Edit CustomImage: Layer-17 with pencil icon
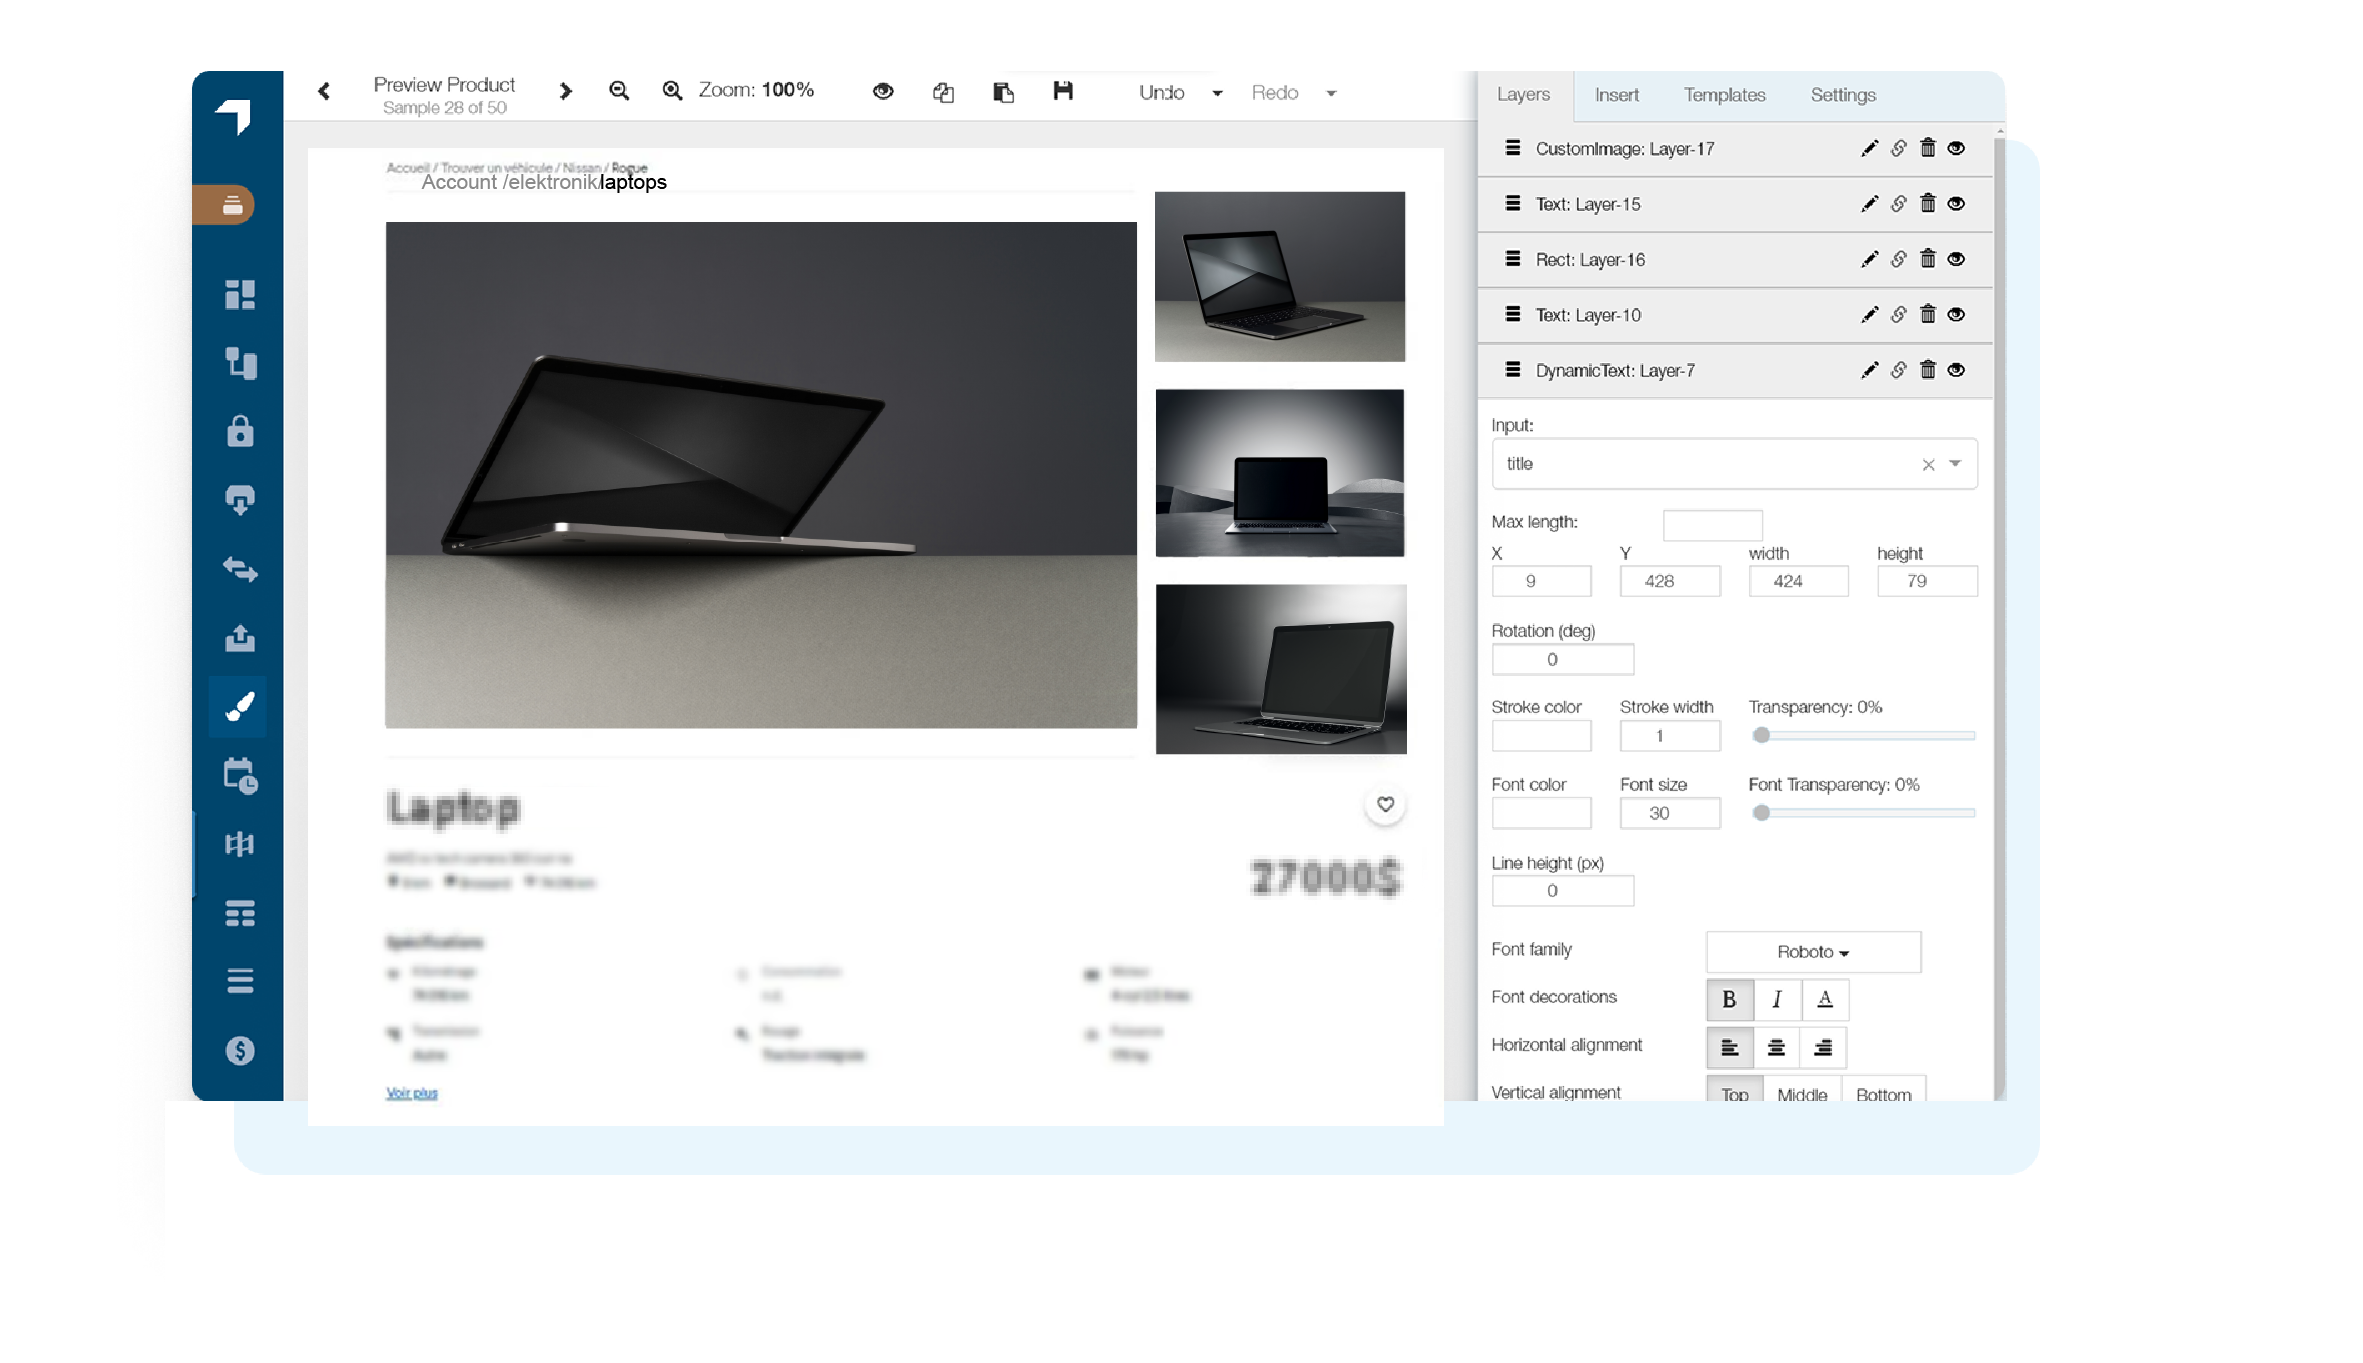Viewport: 2363px width, 1363px height. [x=1868, y=149]
